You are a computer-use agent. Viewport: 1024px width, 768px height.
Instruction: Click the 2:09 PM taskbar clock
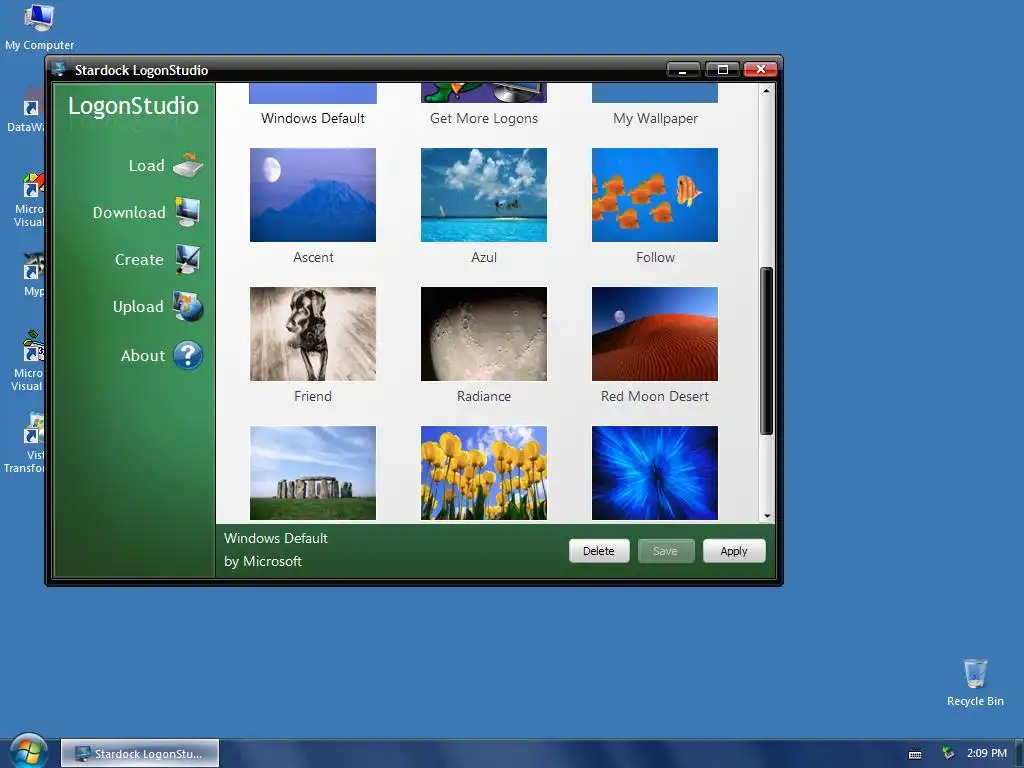point(987,753)
